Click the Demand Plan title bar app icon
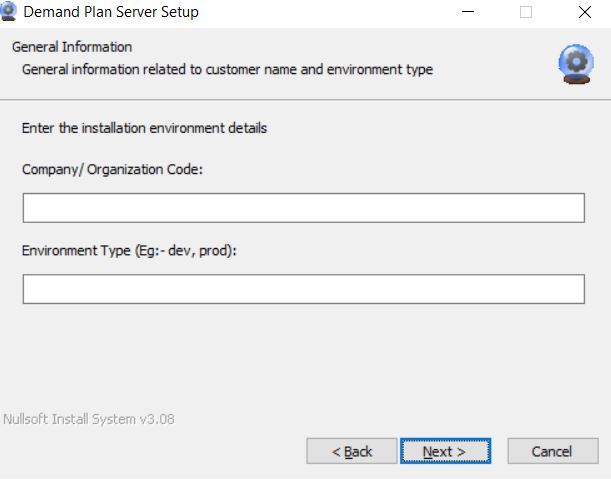 coord(10,12)
